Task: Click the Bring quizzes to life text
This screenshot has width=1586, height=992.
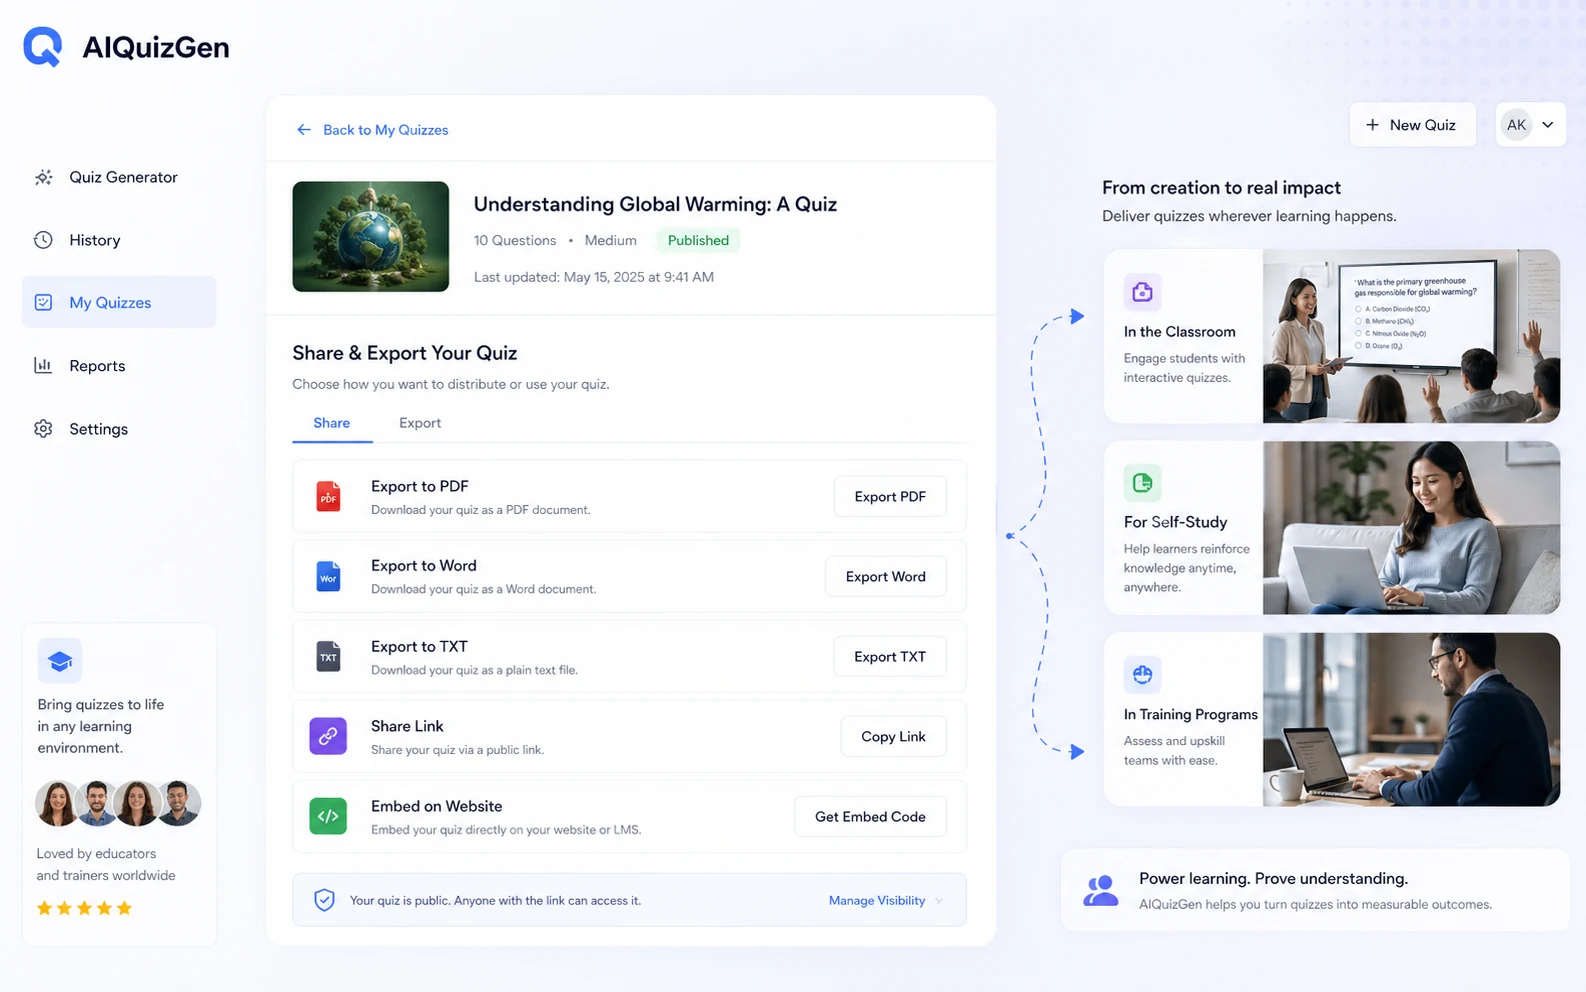Action: 101,726
